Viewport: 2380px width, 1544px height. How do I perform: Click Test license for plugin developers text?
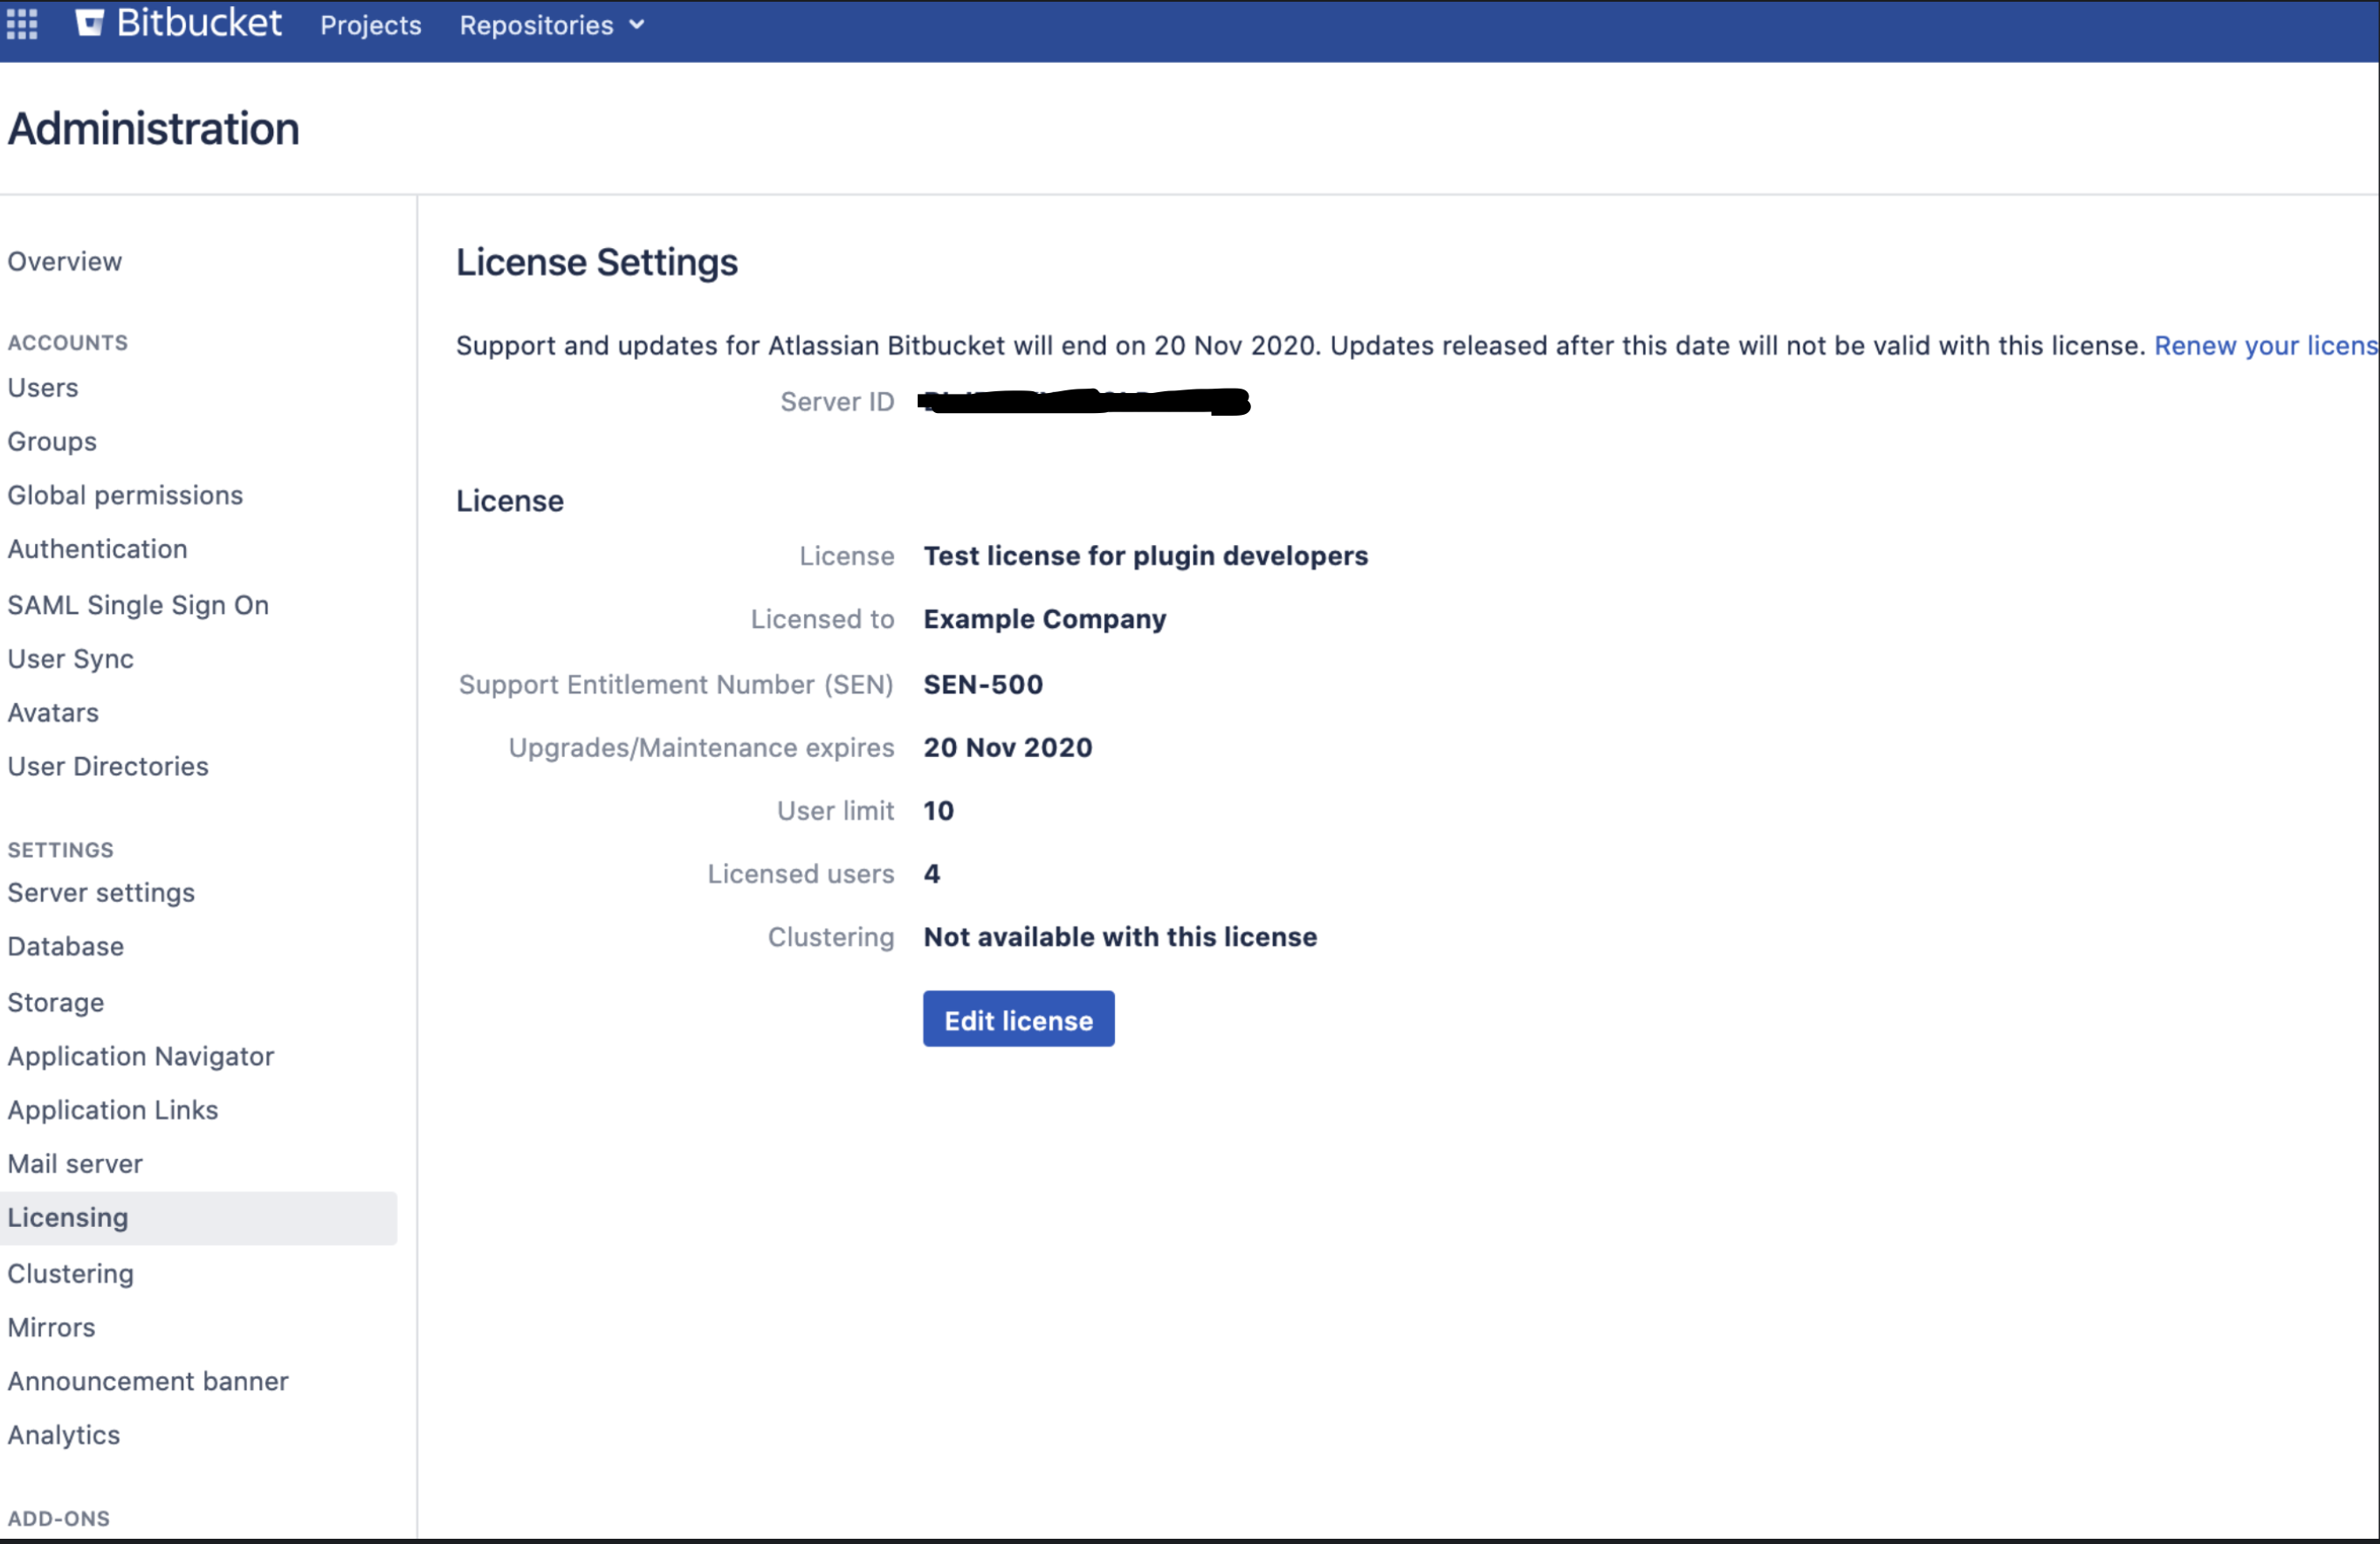point(1146,556)
